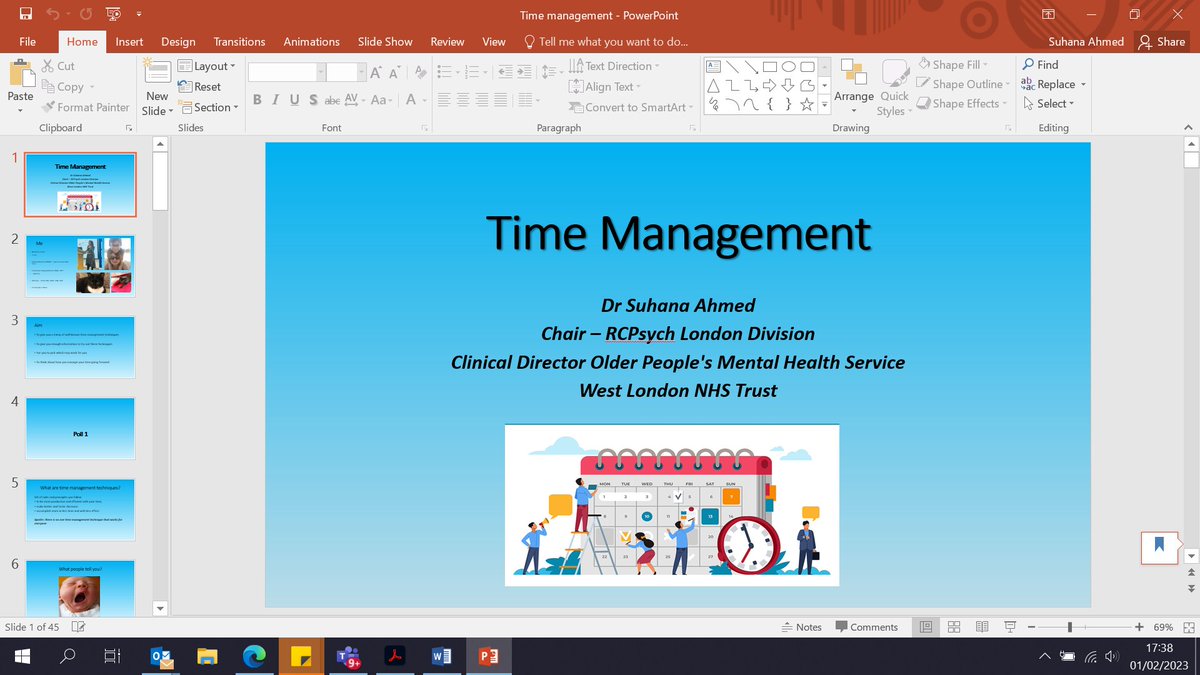Screen dimensions: 1200x675
Task: Click the Save icon in Quick Access Toolbar
Action: pyautogui.click(x=27, y=14)
